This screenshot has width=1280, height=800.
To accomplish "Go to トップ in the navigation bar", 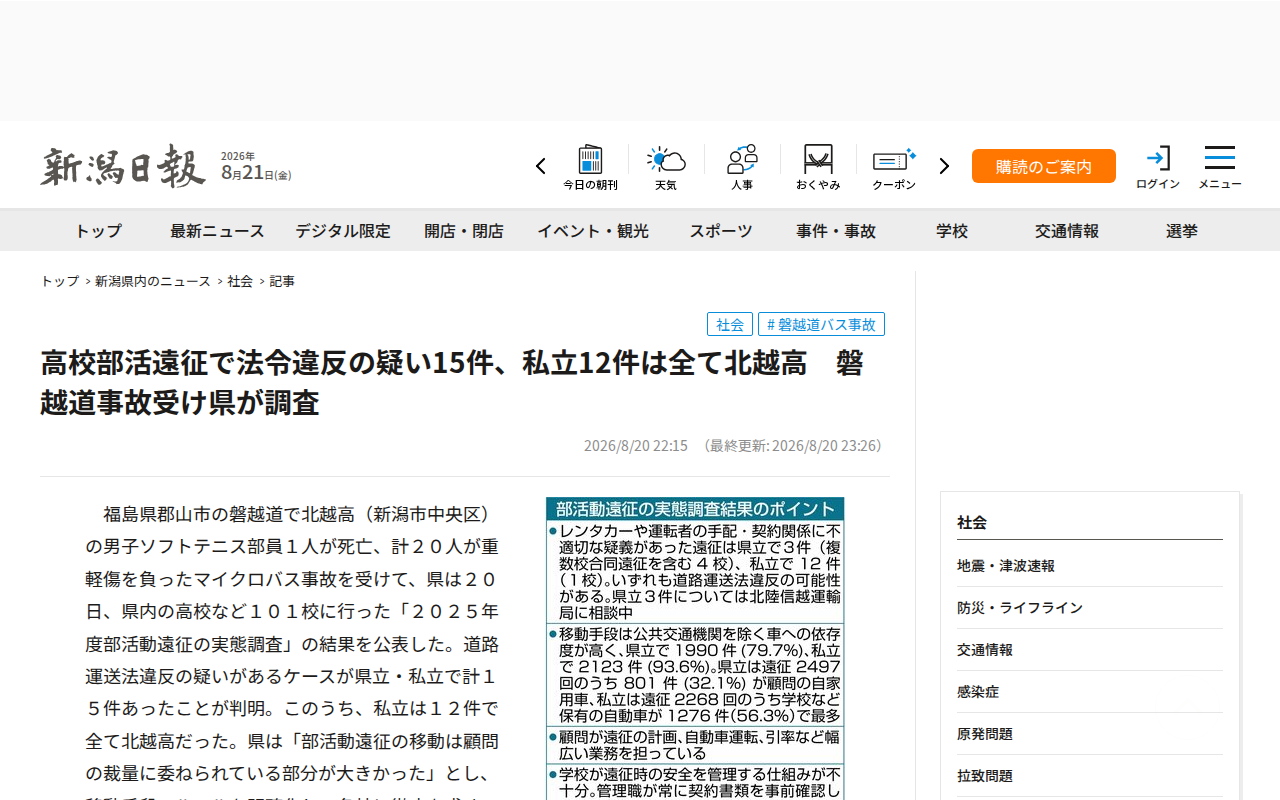I will 98,231.
